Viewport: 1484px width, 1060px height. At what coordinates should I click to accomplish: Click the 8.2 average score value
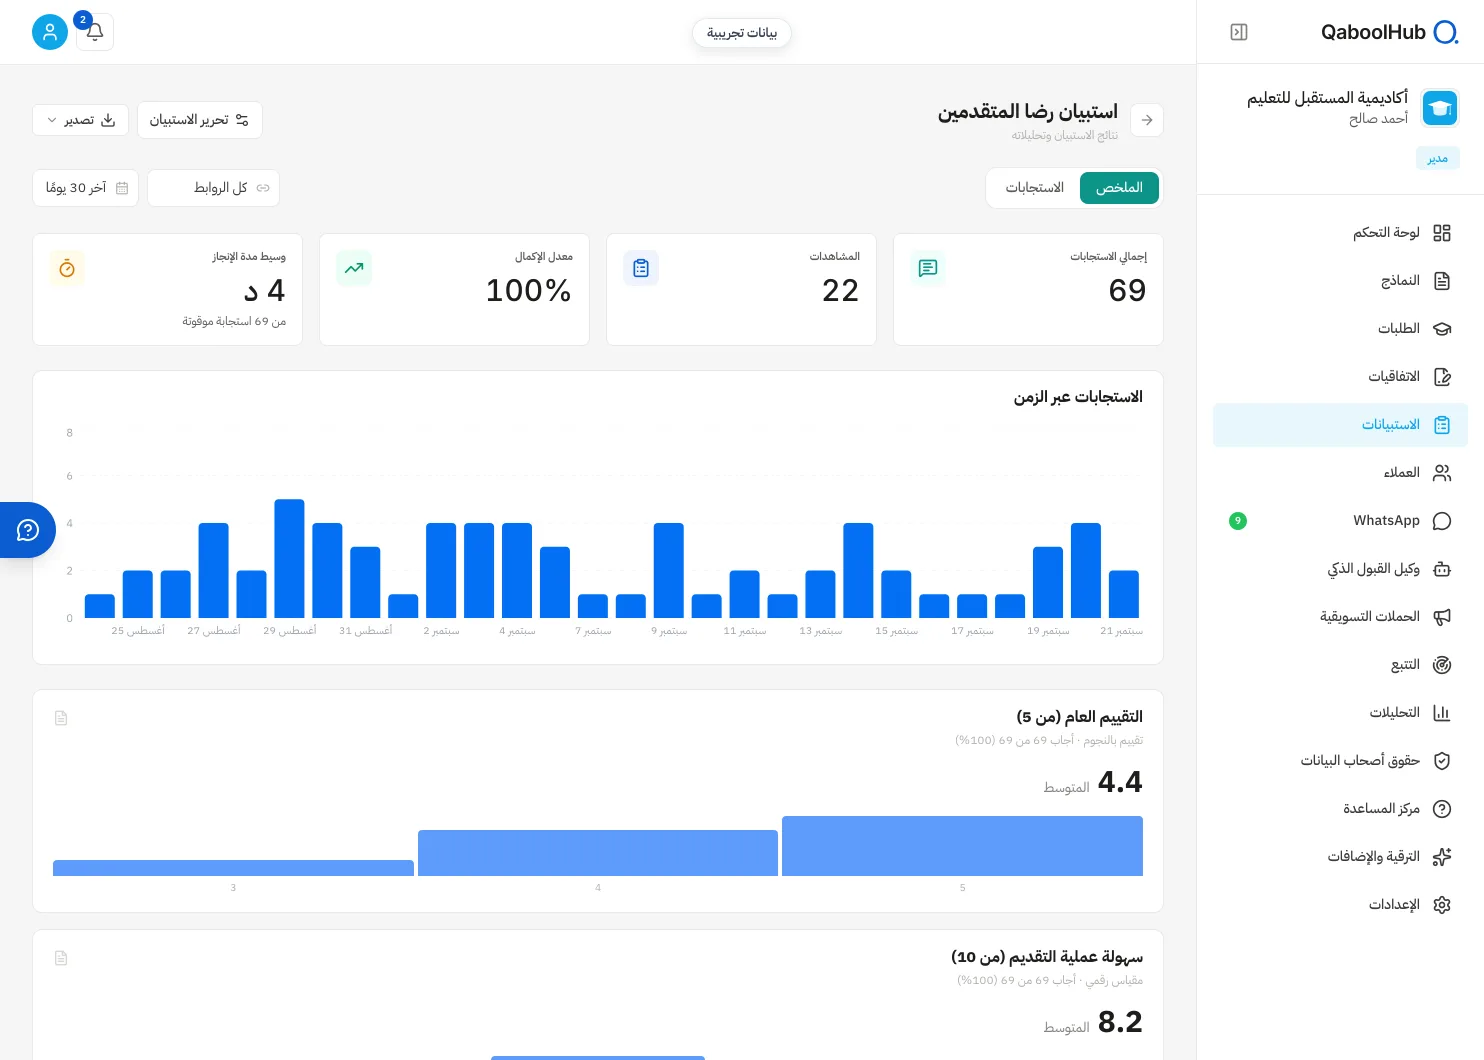coord(1120,1022)
